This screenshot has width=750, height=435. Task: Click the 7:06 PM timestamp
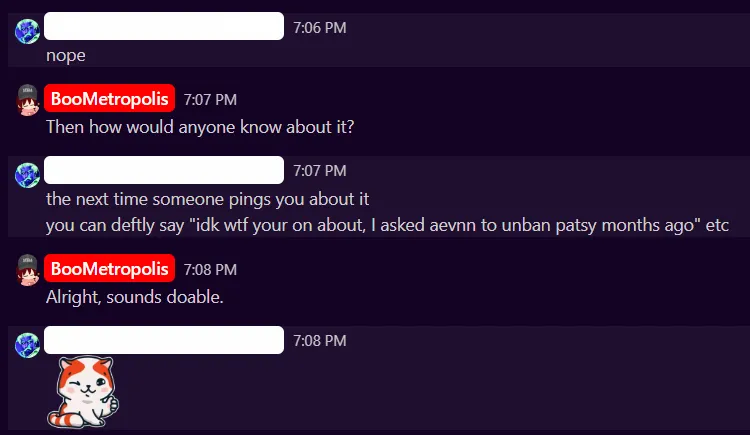320,28
